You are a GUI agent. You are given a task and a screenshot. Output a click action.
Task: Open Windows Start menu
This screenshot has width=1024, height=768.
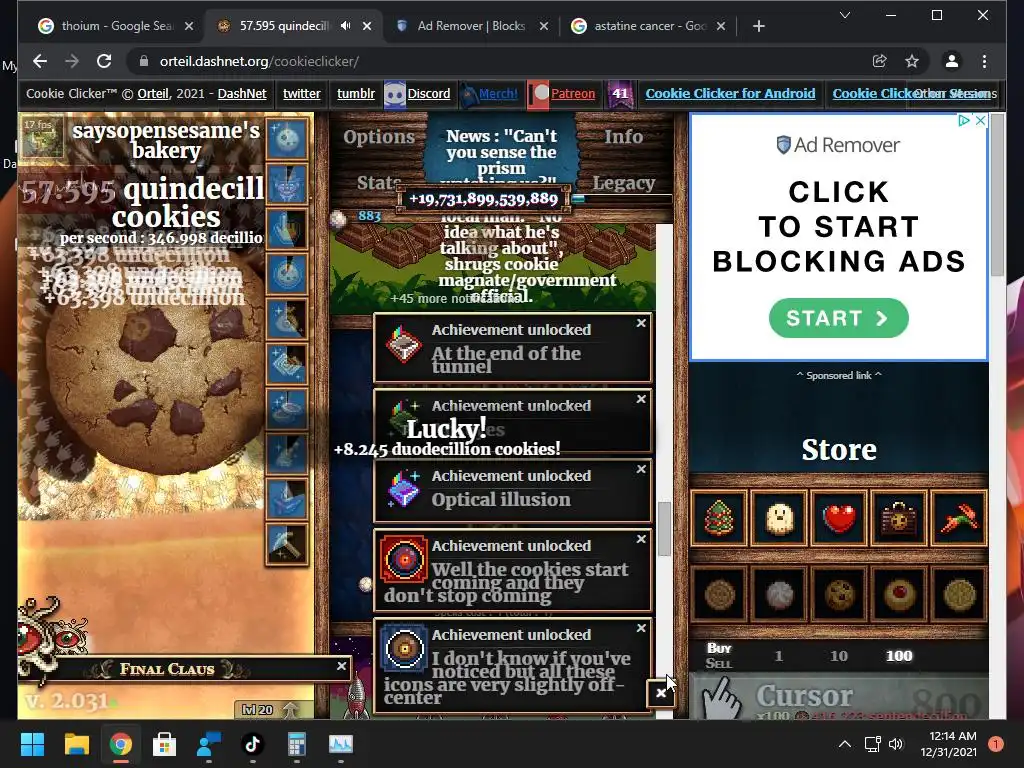coord(32,744)
